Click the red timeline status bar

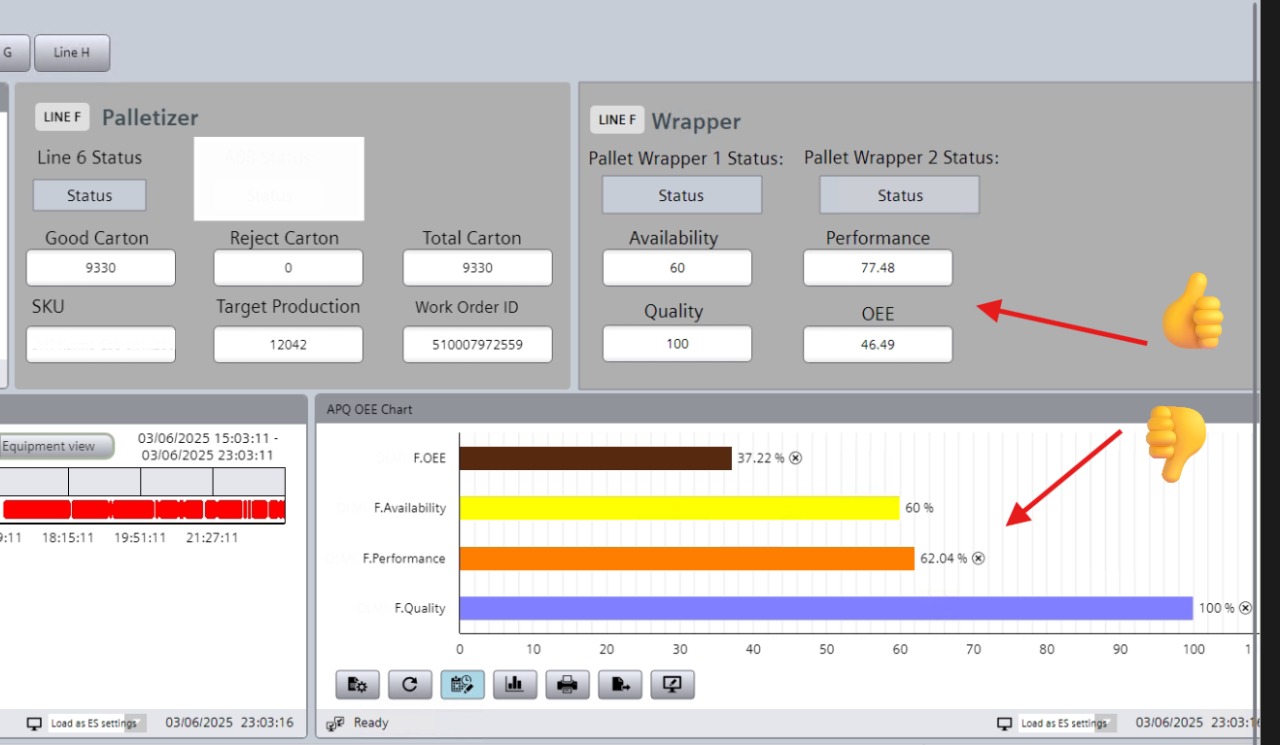point(143,510)
